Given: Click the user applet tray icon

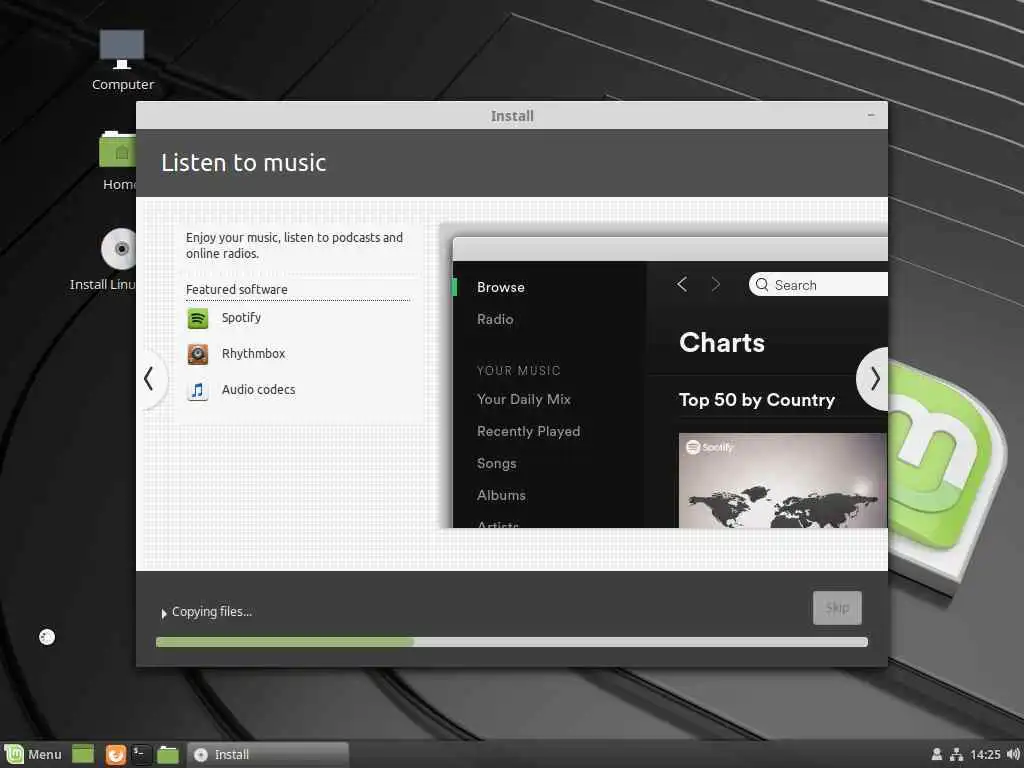Looking at the screenshot, I should [x=936, y=754].
